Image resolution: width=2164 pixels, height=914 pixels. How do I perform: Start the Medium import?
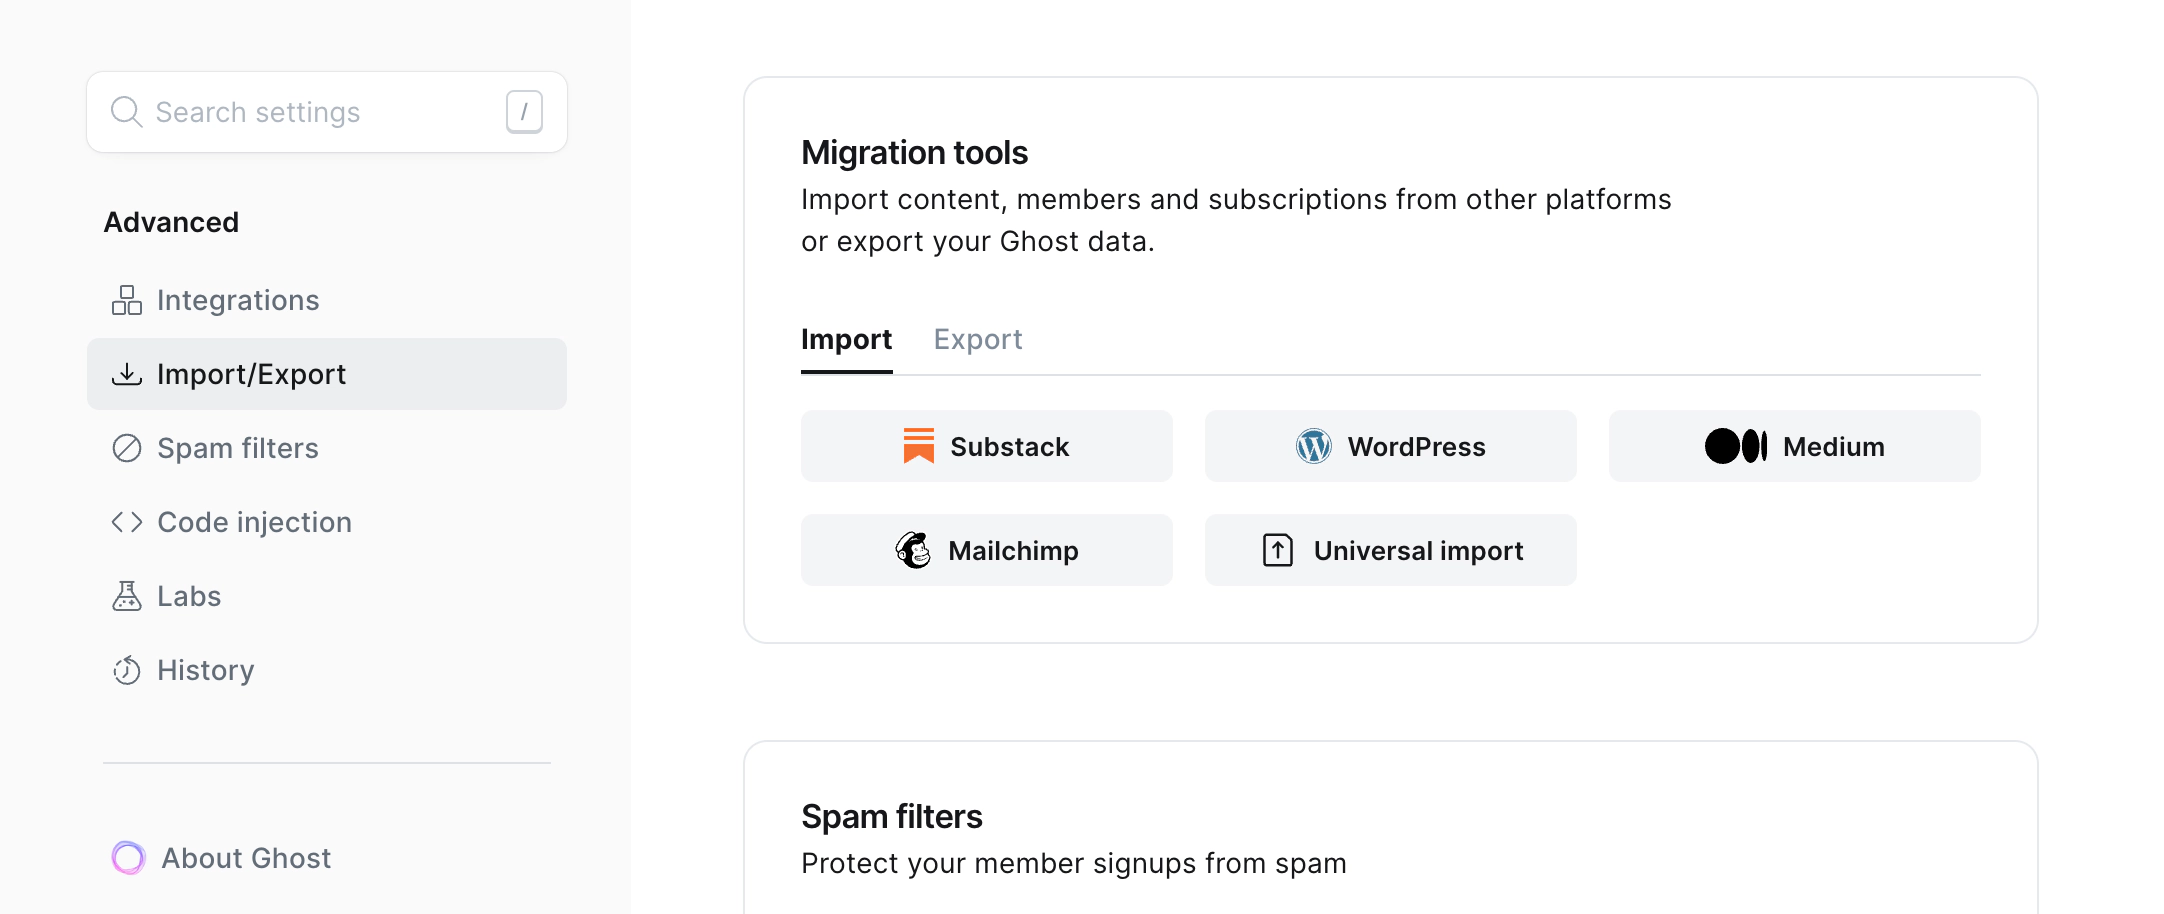coord(1795,446)
